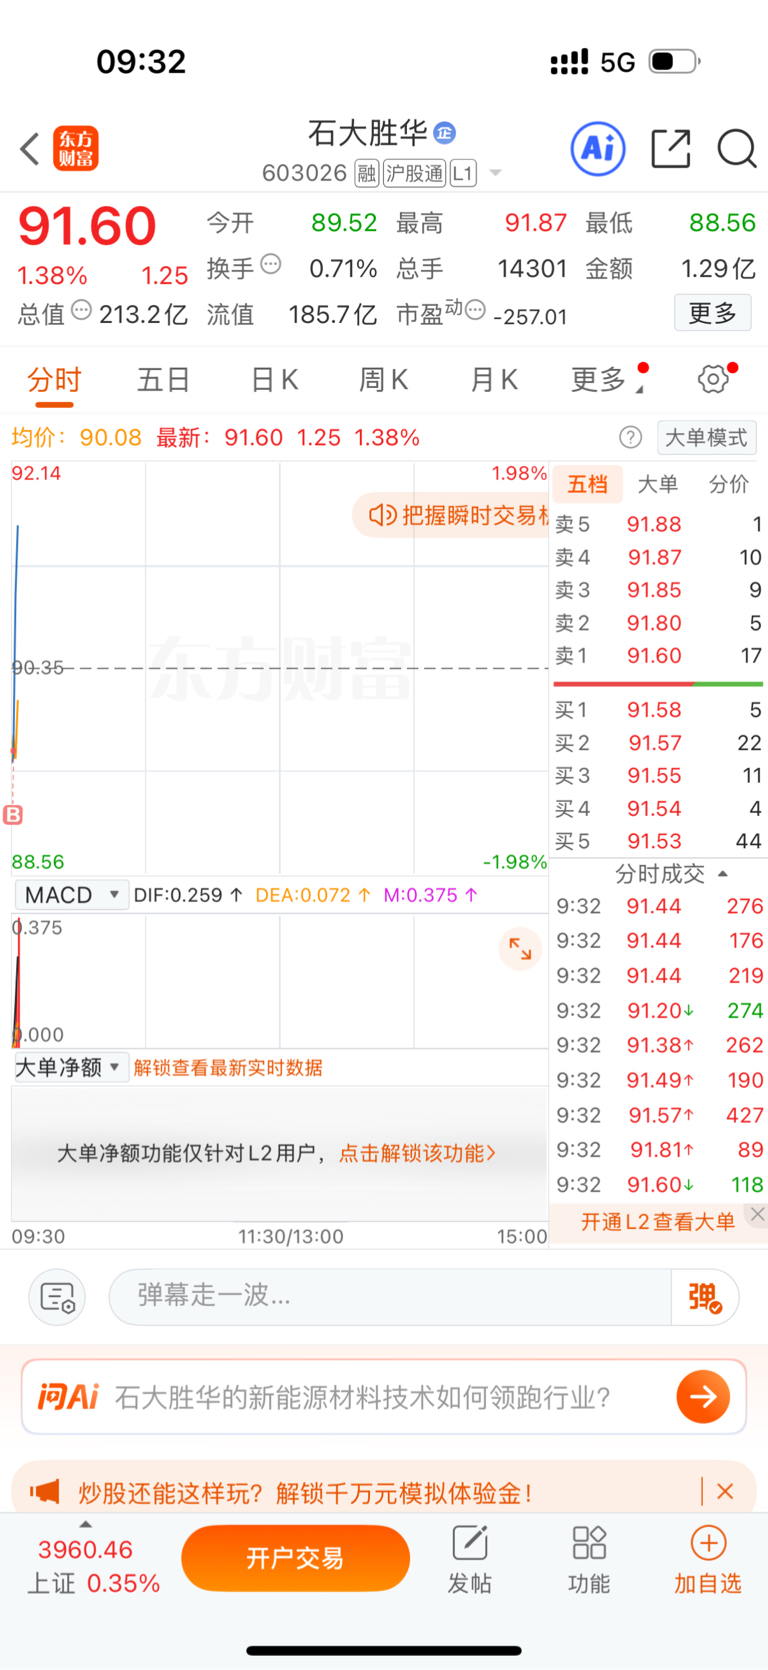
Task: Open the Ai assistant icon
Action: click(x=598, y=149)
